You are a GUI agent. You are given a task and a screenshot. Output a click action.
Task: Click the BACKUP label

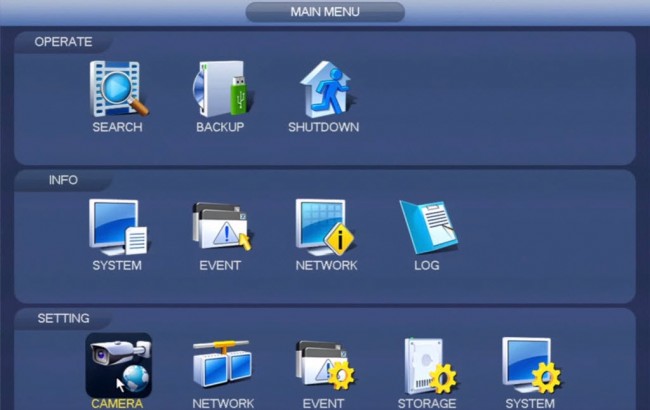click(220, 127)
